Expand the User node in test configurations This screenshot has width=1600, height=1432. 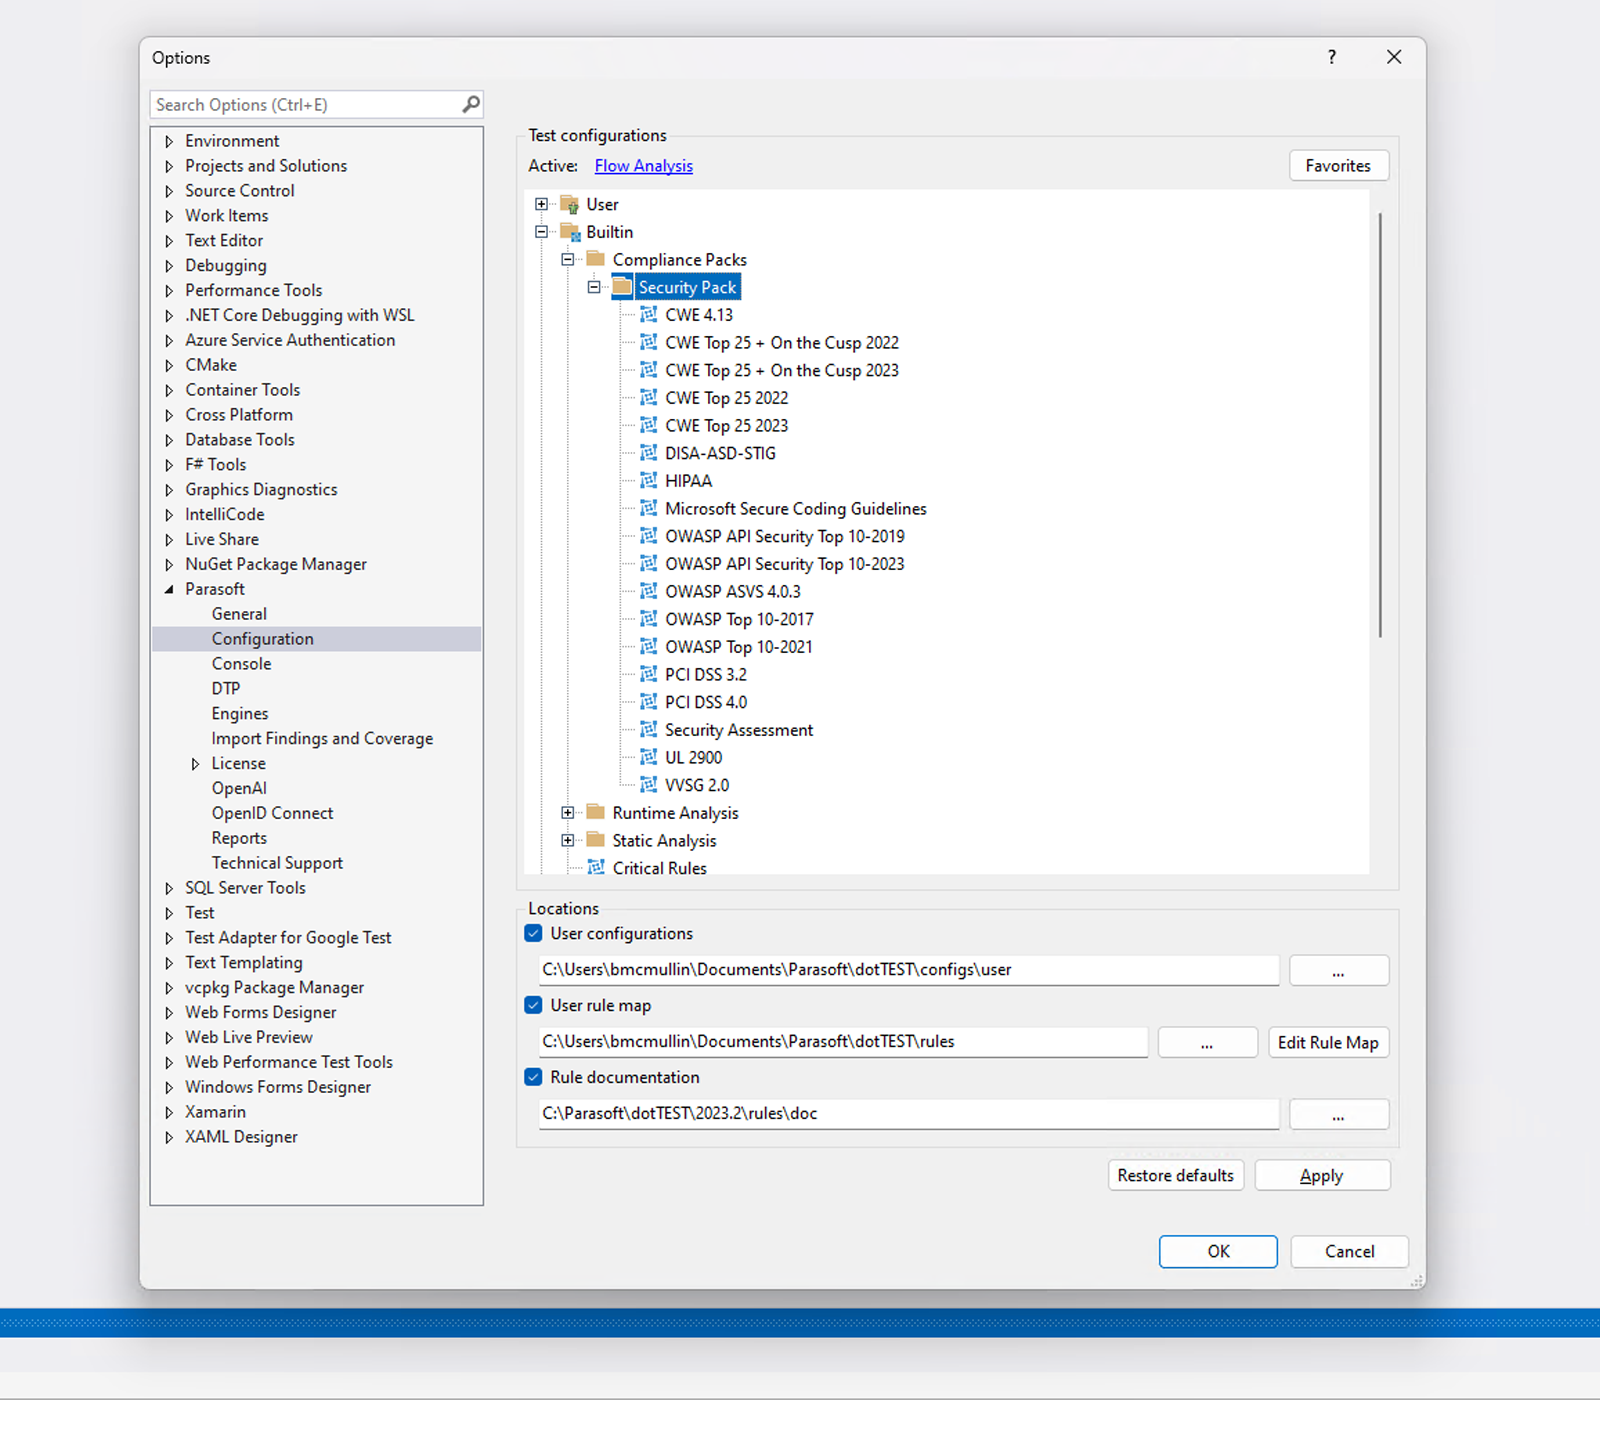click(541, 204)
